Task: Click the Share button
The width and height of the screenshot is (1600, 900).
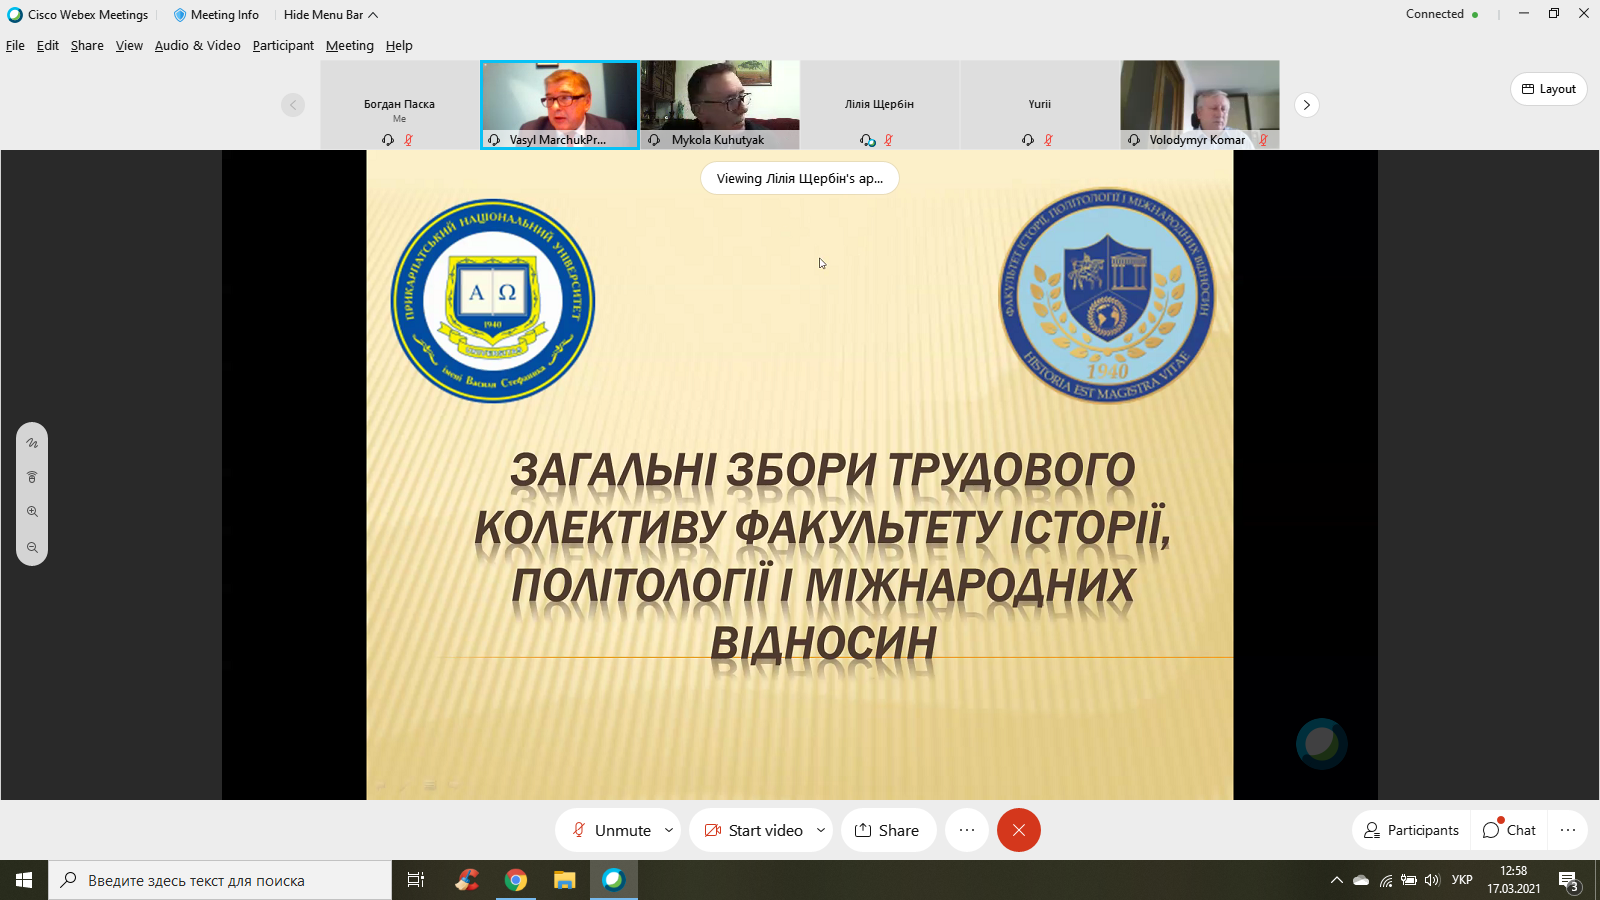Action: [887, 830]
